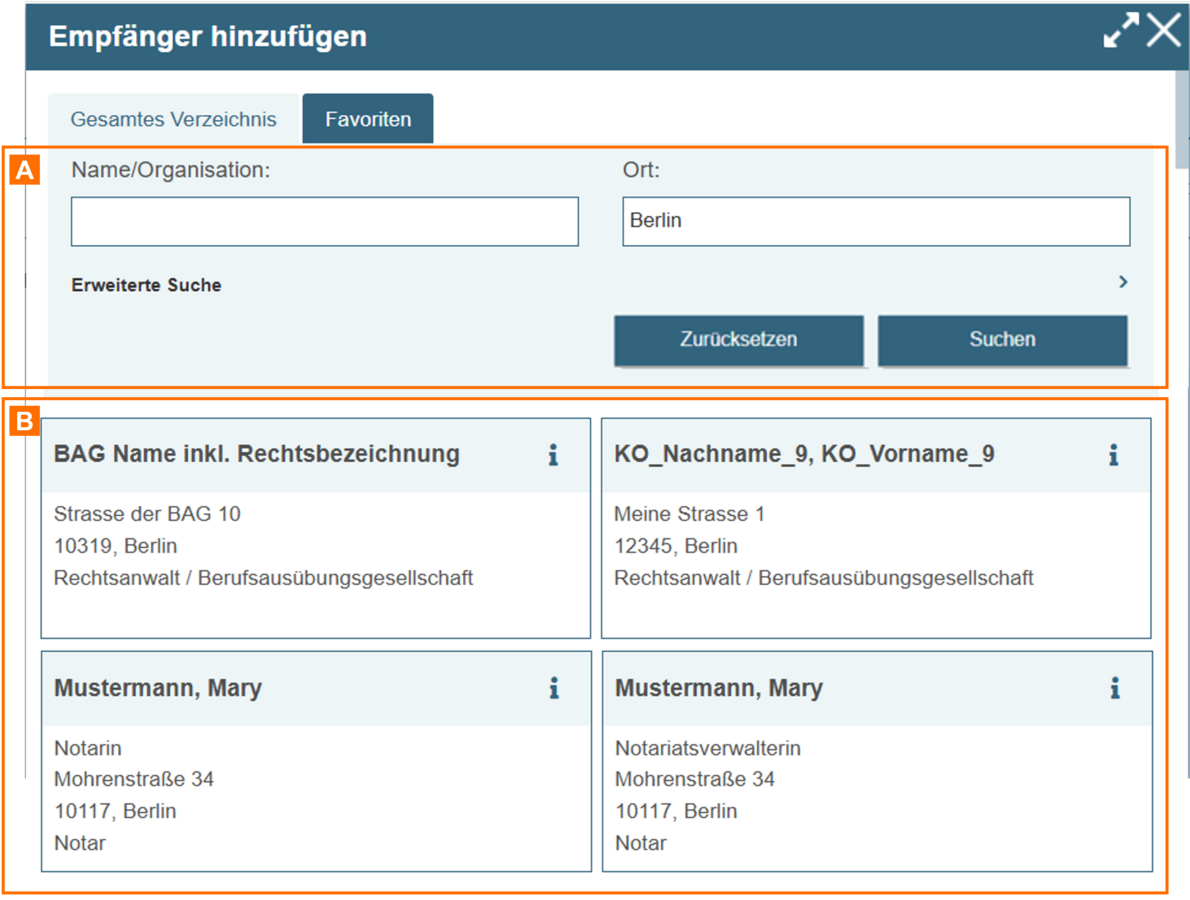Open info for BAG Name inkl. Rechtsbezeichnung

pos(553,455)
